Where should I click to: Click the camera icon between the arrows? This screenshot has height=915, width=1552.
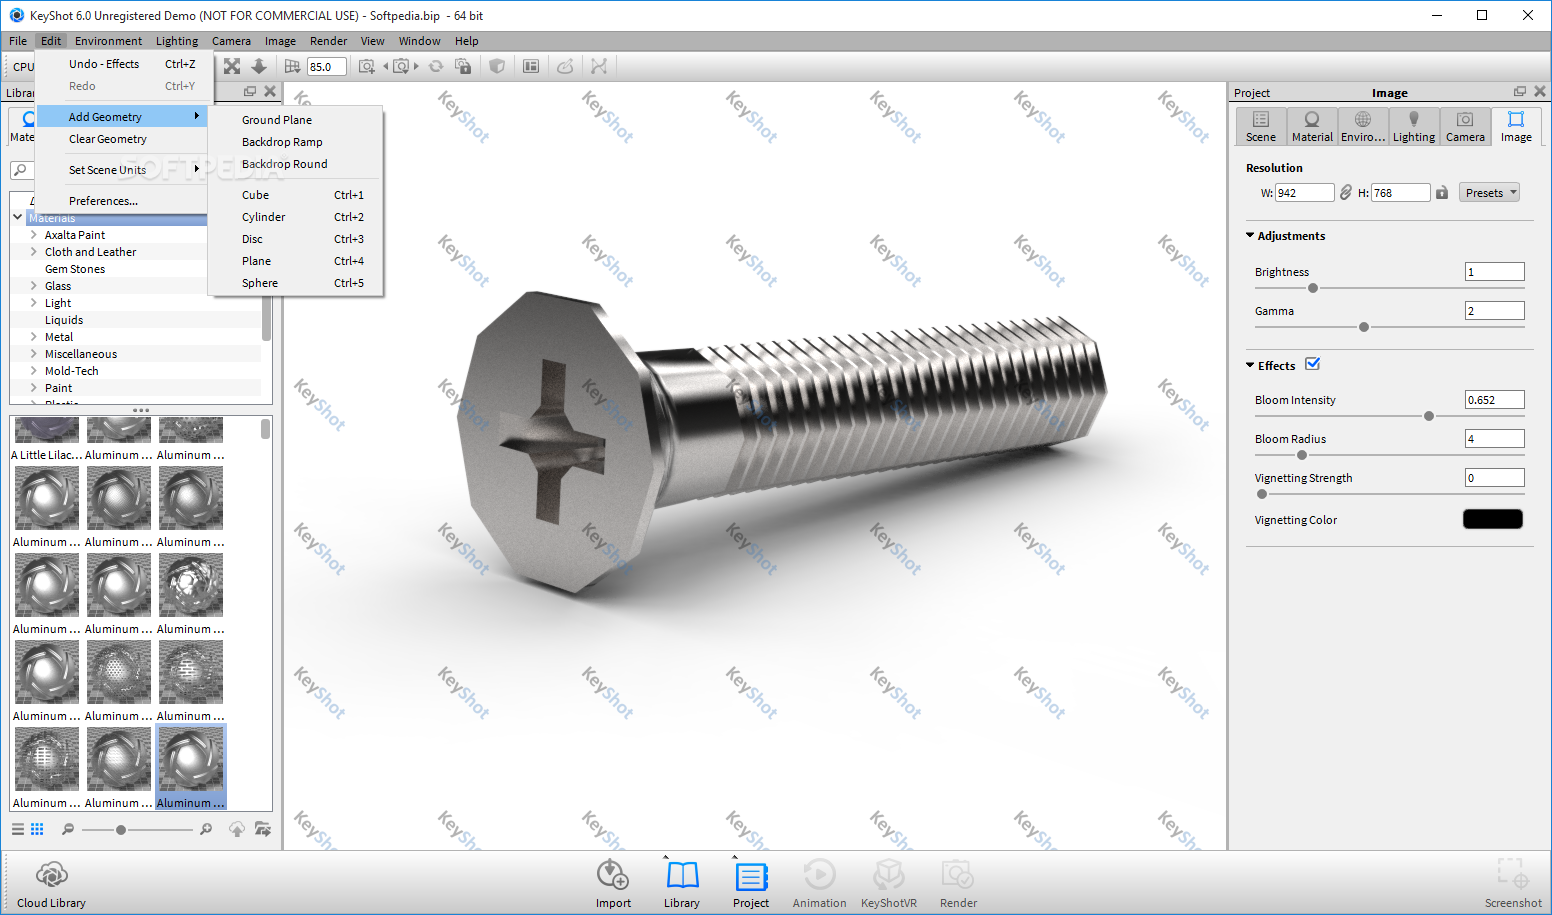pos(401,66)
